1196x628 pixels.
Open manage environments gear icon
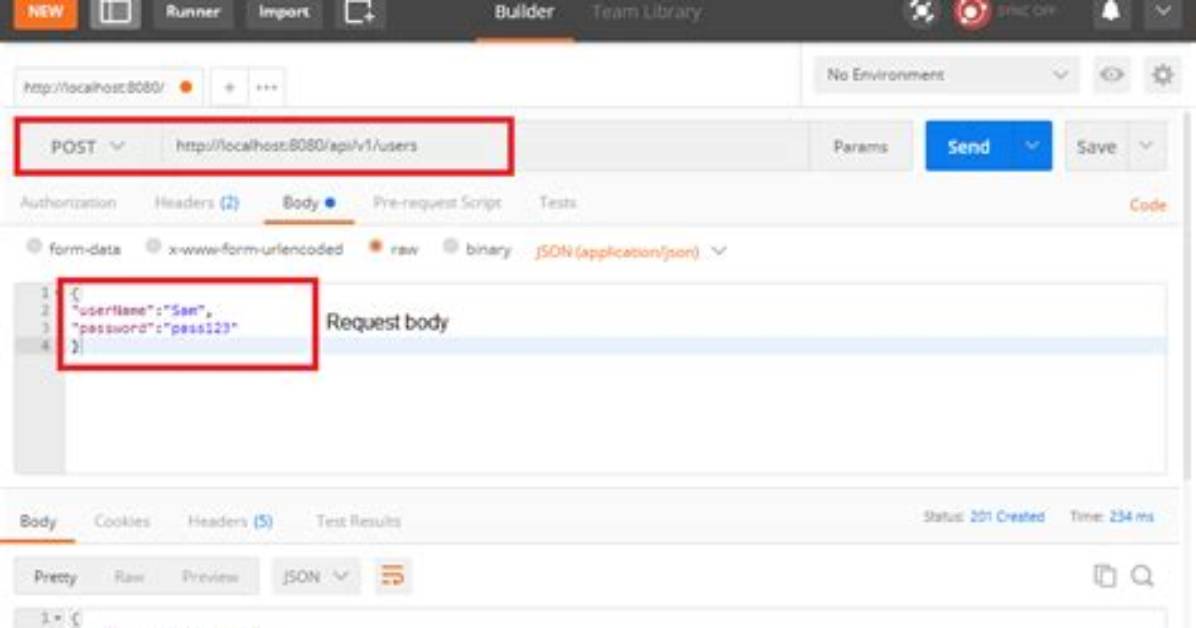(1162, 75)
